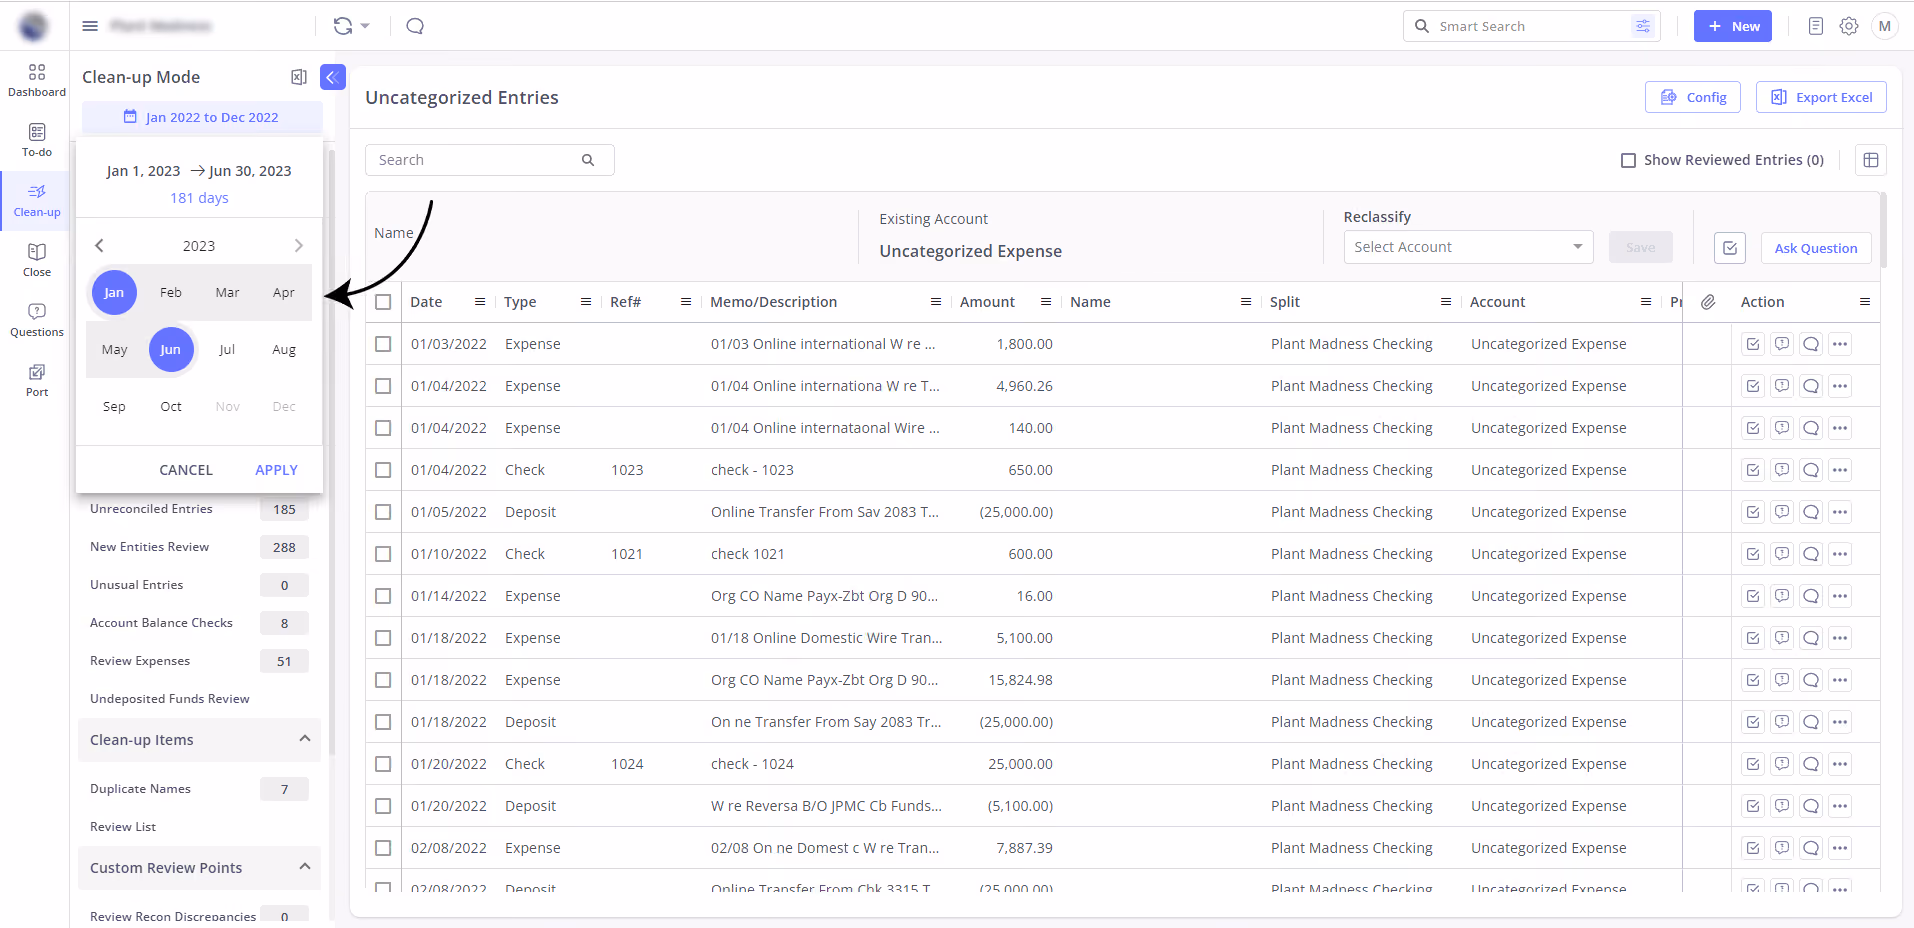This screenshot has width=1914, height=928.
Task: Click APPLY in the date picker
Action: [276, 470]
